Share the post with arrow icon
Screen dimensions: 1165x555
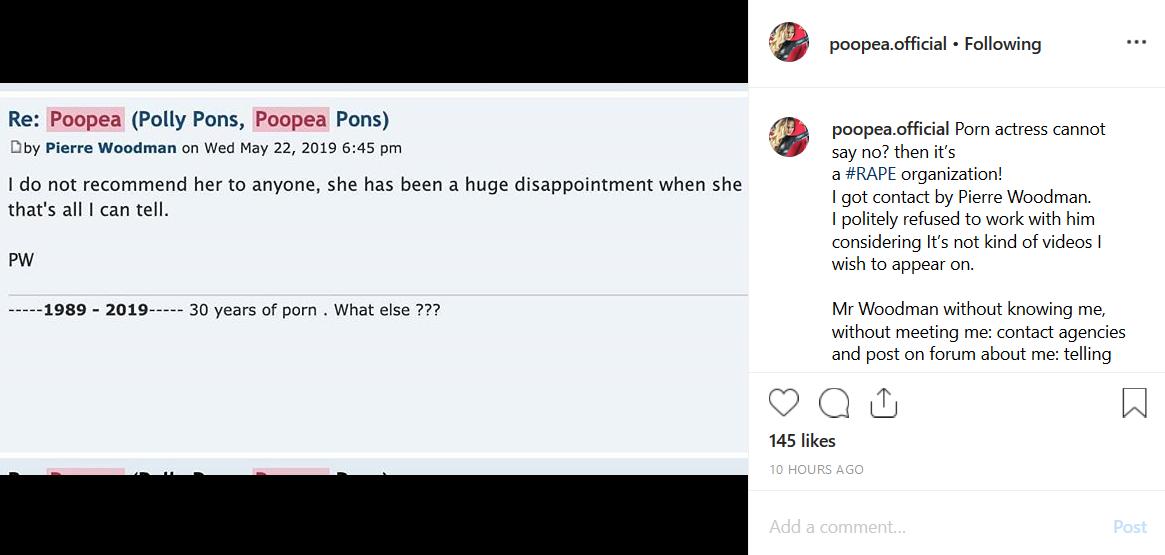(883, 402)
